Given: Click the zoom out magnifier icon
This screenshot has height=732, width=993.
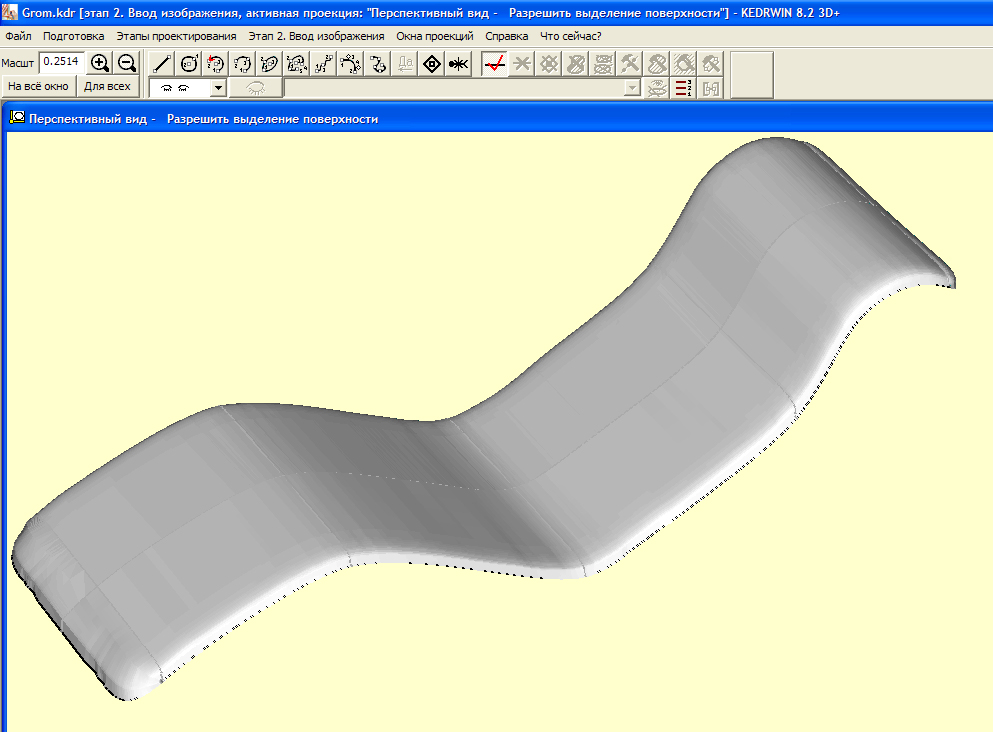Looking at the screenshot, I should [x=127, y=63].
